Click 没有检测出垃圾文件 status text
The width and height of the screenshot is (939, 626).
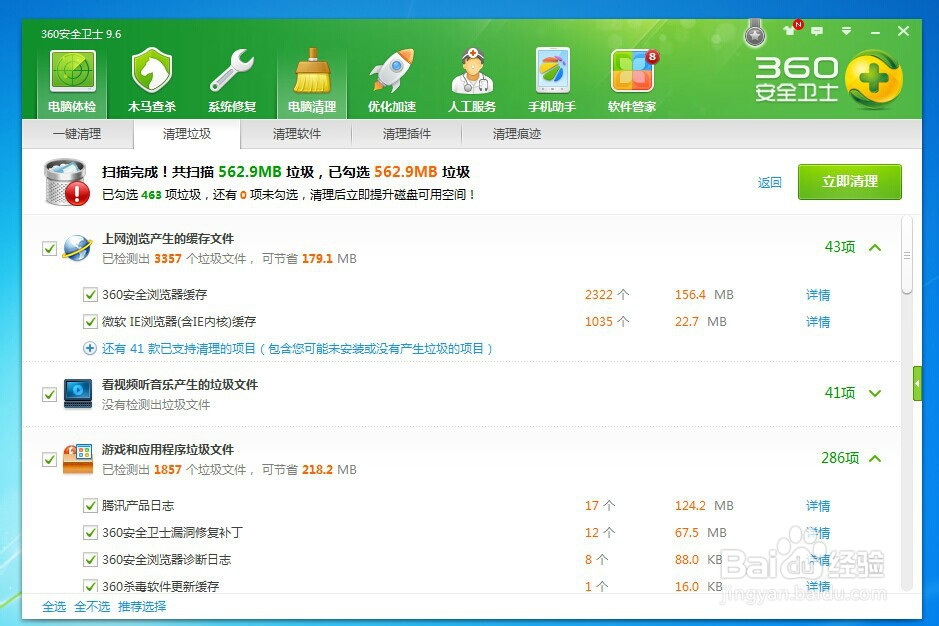(156, 404)
